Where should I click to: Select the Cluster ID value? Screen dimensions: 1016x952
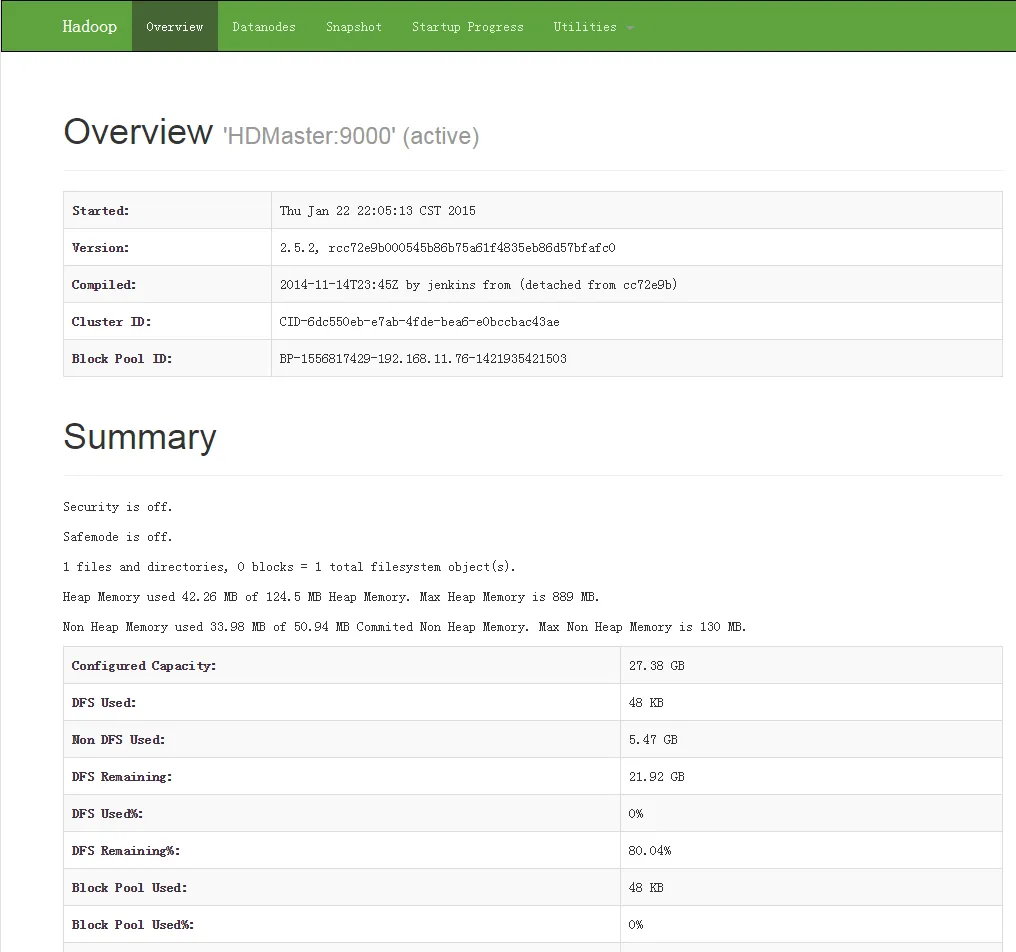[x=419, y=322]
